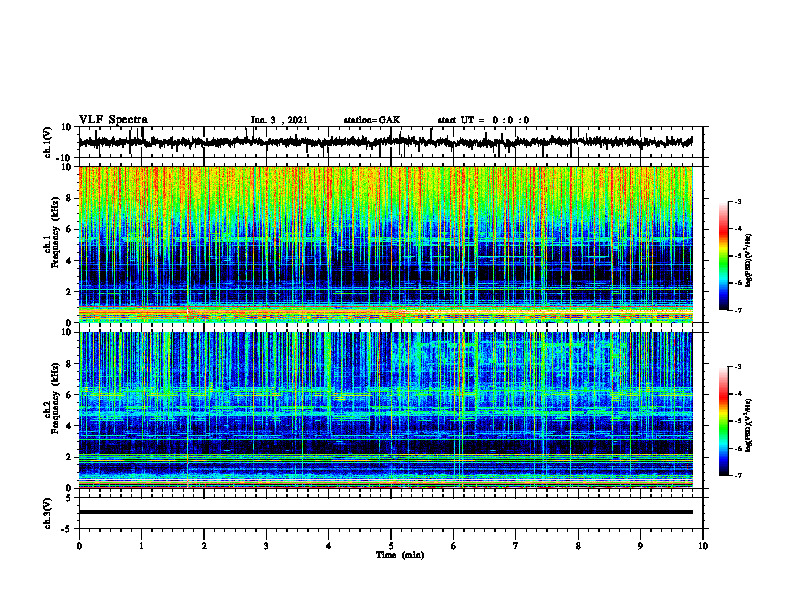The width and height of the screenshot is (792, 612).
Task: Click time axis tick label "1"
Action: point(141,546)
